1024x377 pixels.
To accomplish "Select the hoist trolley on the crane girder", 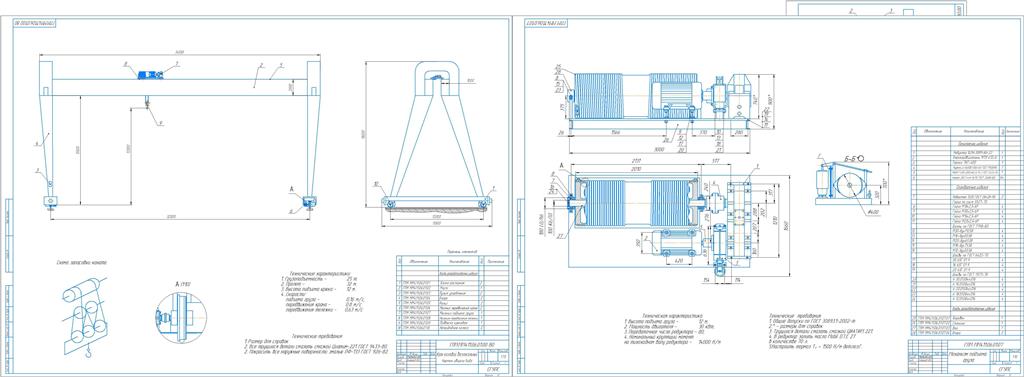I will (x=150, y=74).
